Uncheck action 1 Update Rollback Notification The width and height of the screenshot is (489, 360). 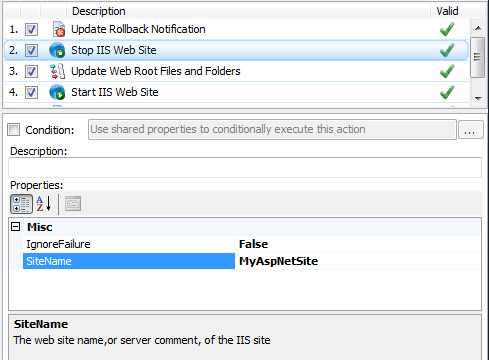(x=31, y=29)
